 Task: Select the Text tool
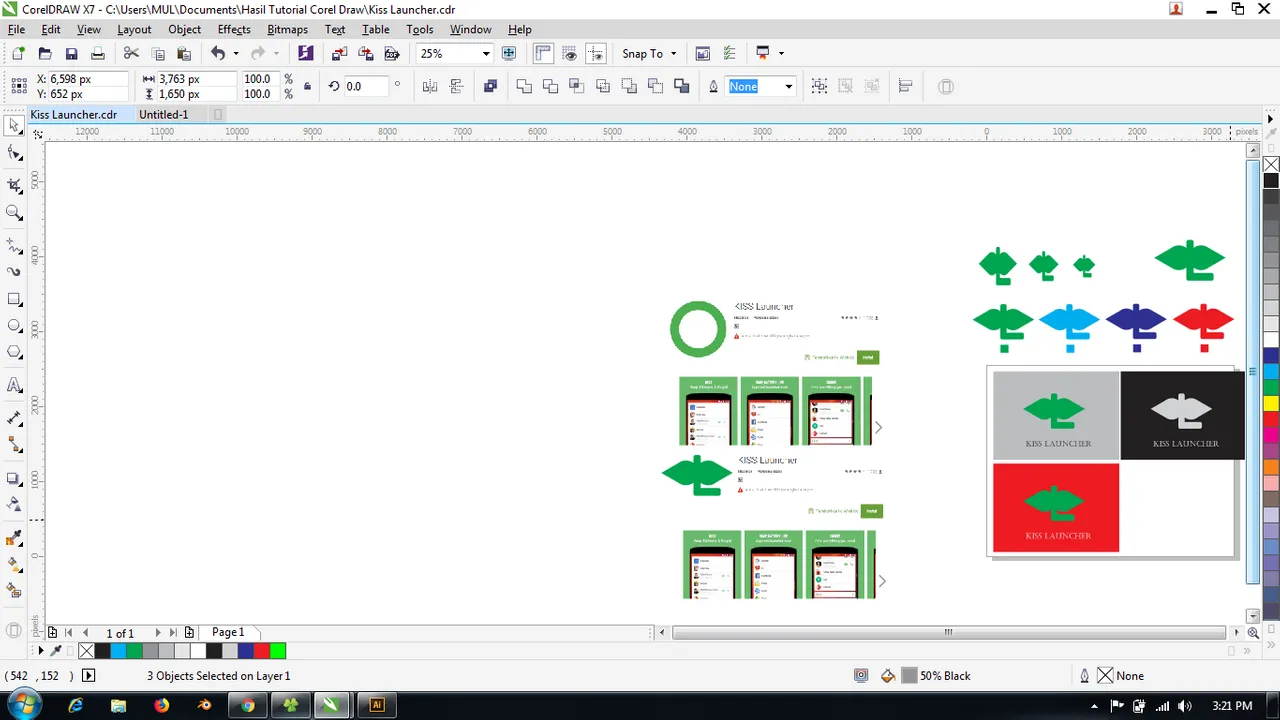click(14, 385)
